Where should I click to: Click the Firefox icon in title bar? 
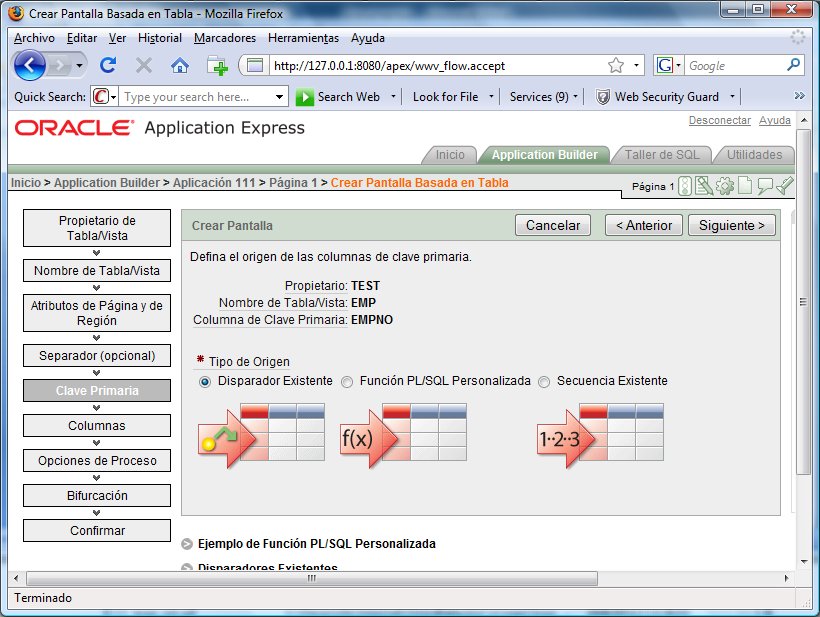[16, 13]
